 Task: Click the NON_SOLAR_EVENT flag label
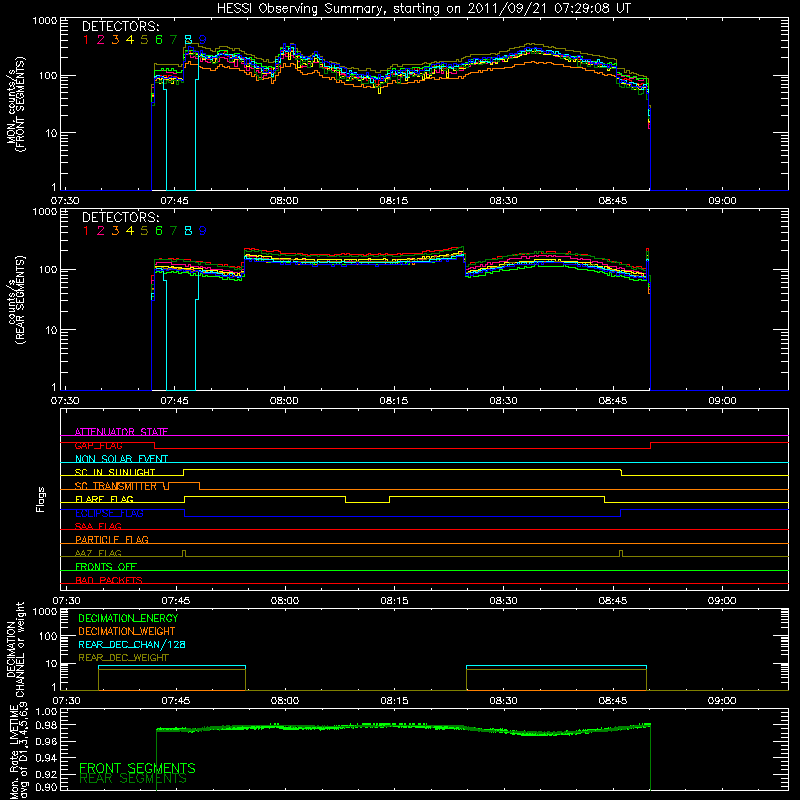tap(121, 459)
